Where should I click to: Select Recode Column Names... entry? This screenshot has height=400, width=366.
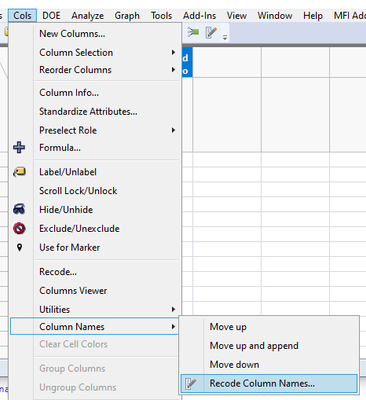pos(269,383)
